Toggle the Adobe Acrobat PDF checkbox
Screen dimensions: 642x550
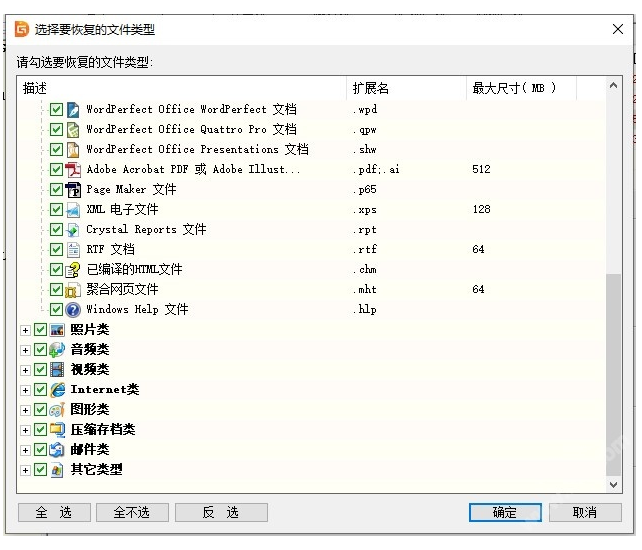click(x=56, y=170)
